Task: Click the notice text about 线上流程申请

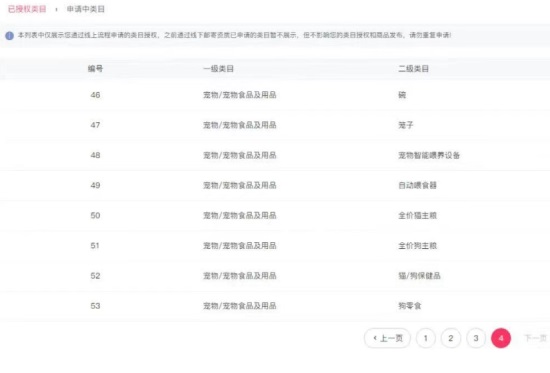Action: click(x=234, y=35)
